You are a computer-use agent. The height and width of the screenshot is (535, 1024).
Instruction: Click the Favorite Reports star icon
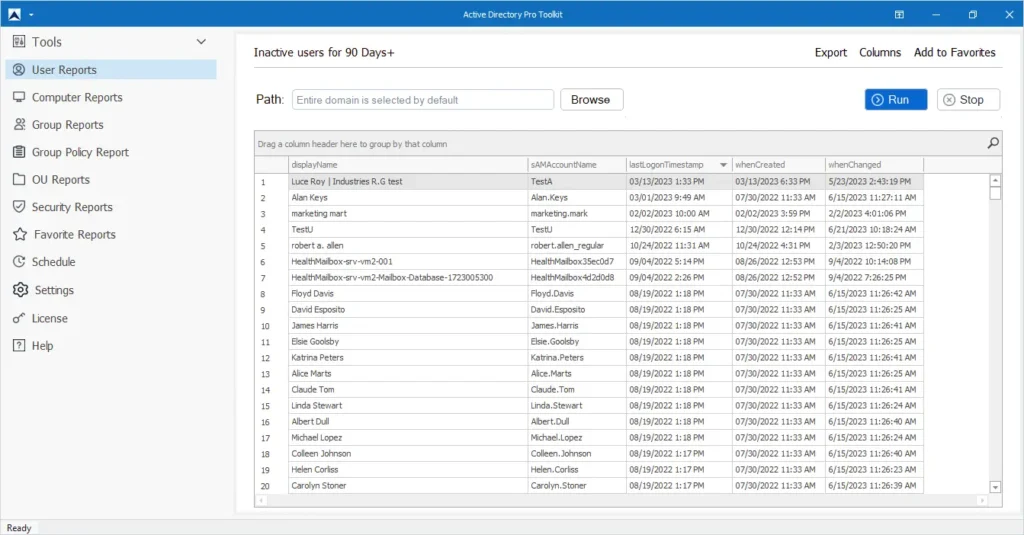20,234
